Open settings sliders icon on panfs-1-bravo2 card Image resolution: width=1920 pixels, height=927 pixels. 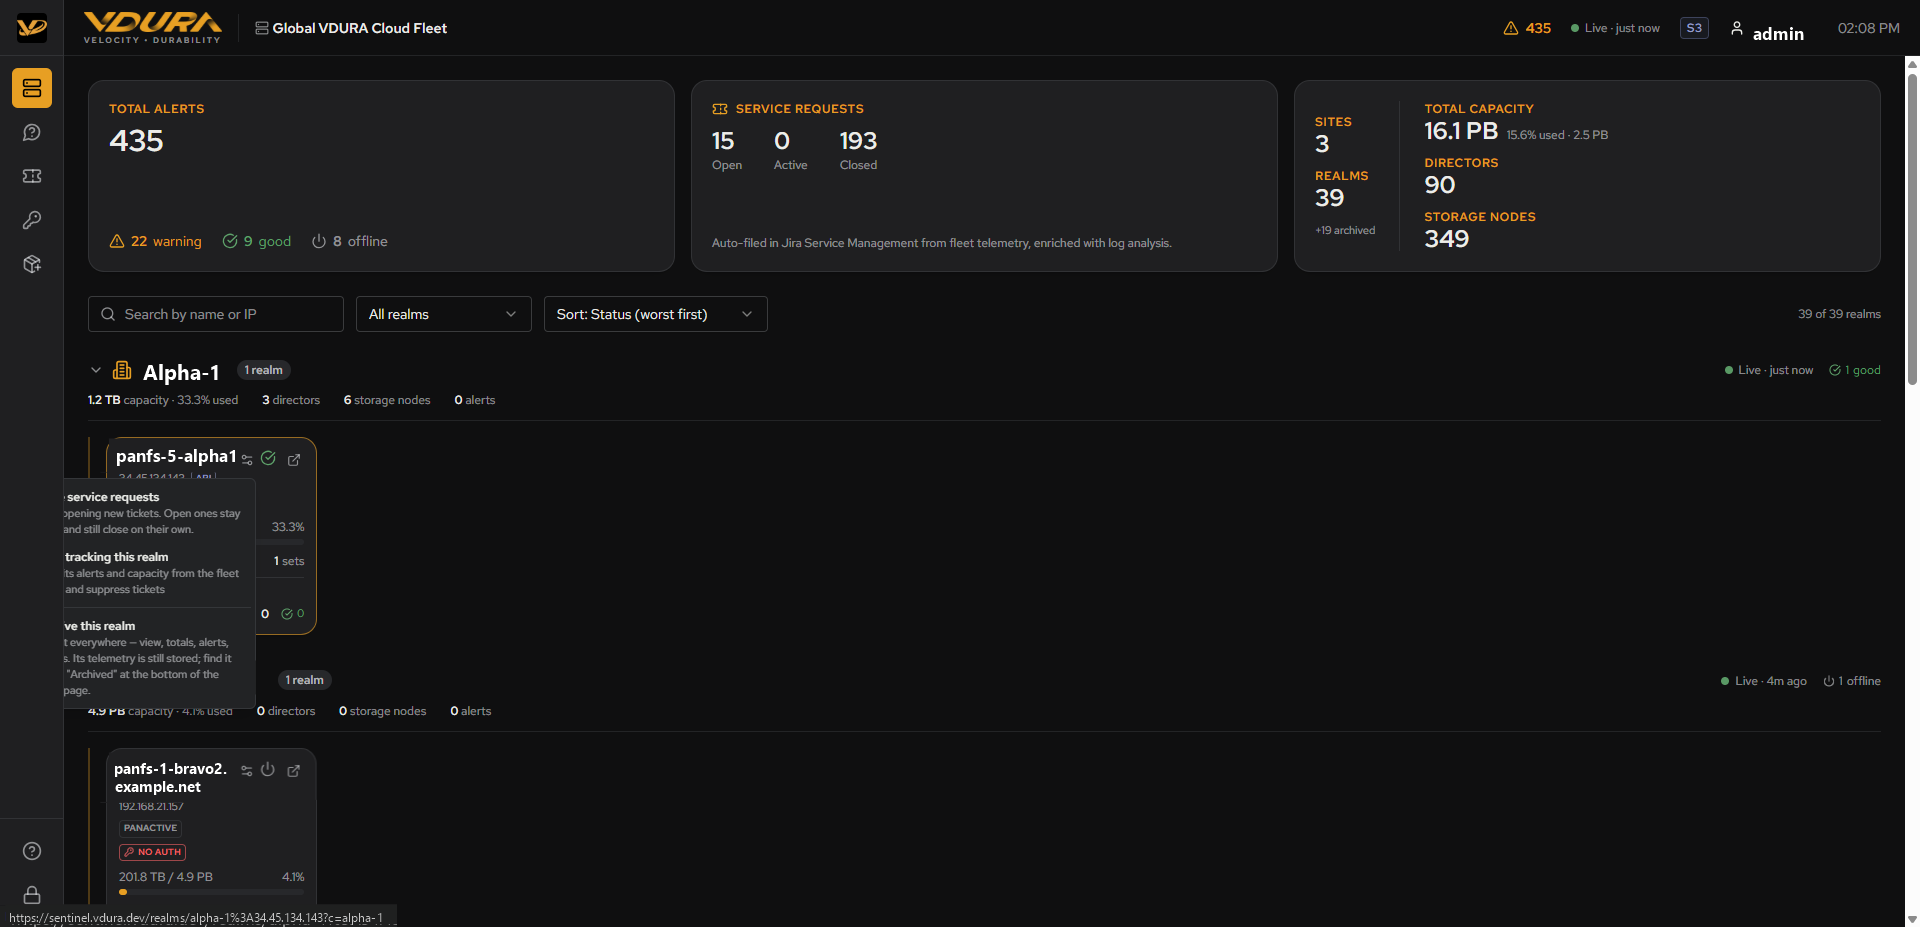pyautogui.click(x=247, y=771)
